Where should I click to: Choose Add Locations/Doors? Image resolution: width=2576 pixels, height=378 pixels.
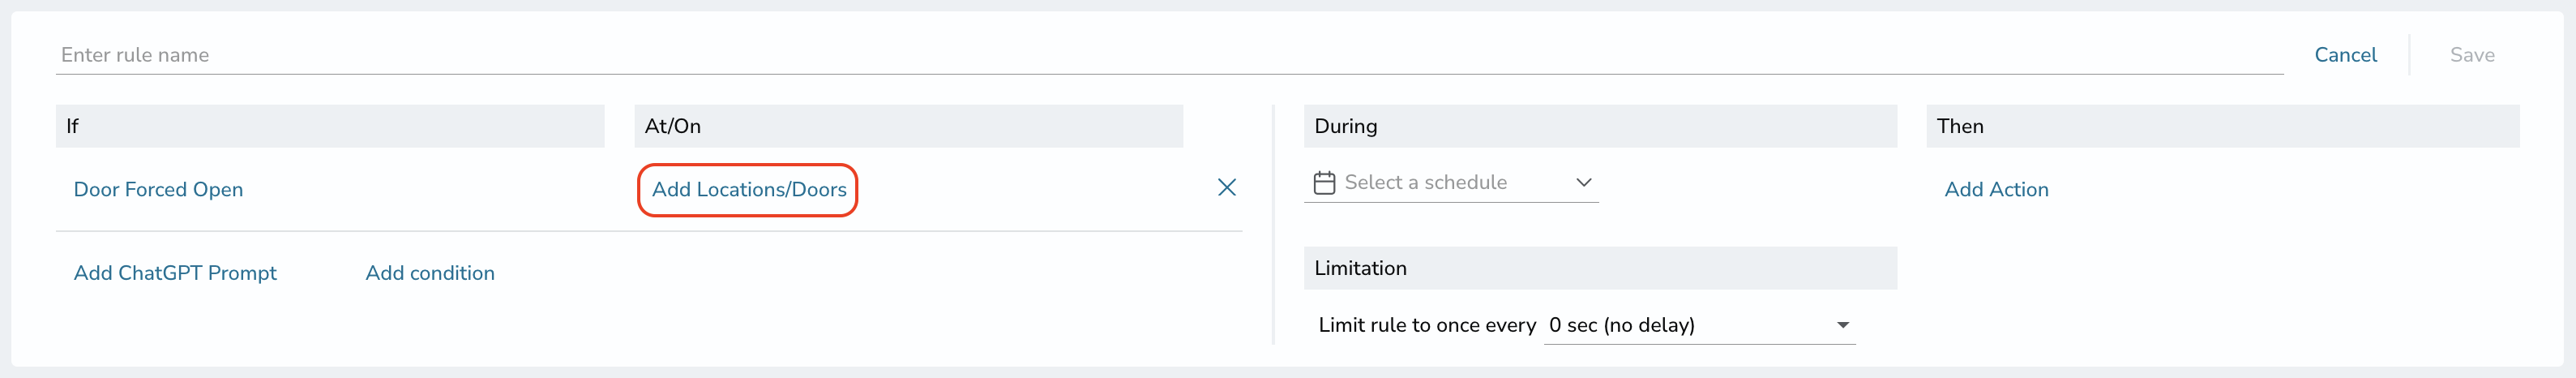(748, 189)
